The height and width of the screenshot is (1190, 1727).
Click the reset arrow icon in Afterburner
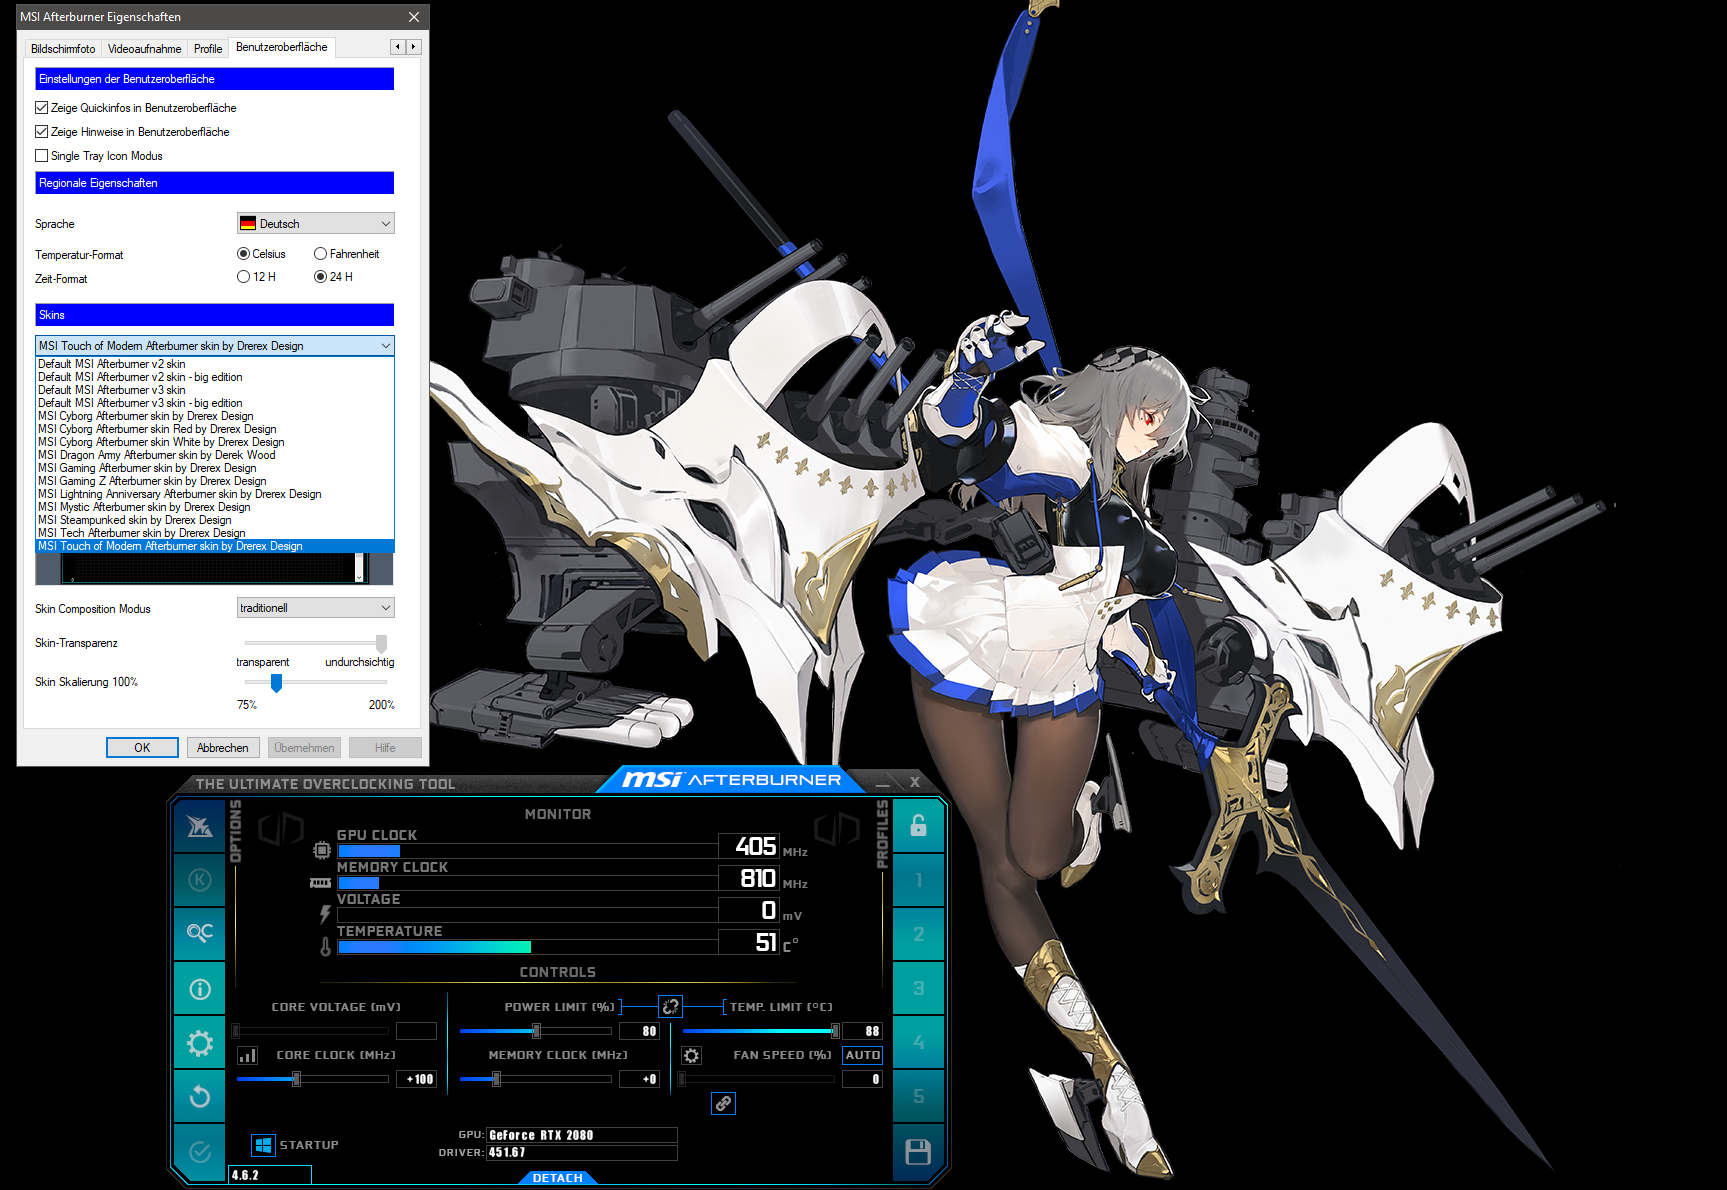pos(200,1097)
